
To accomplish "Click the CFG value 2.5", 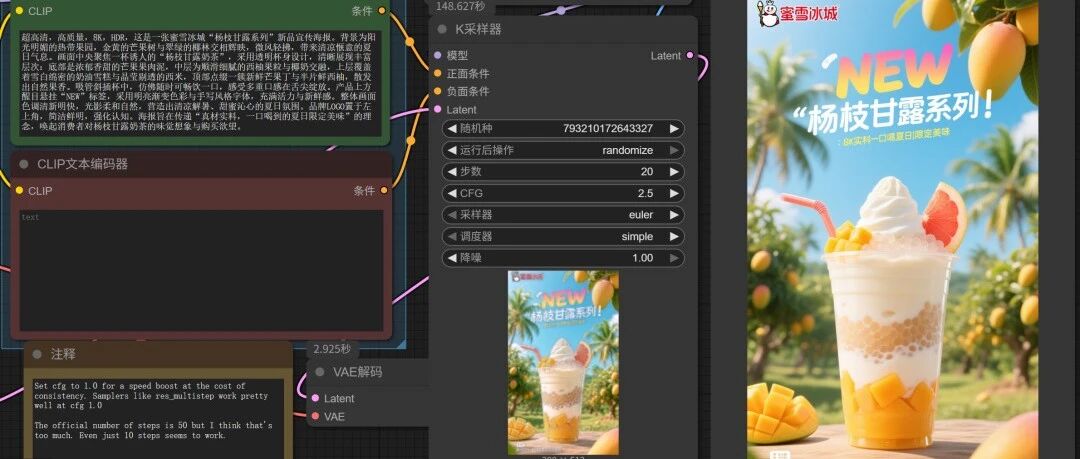I will (x=645, y=193).
